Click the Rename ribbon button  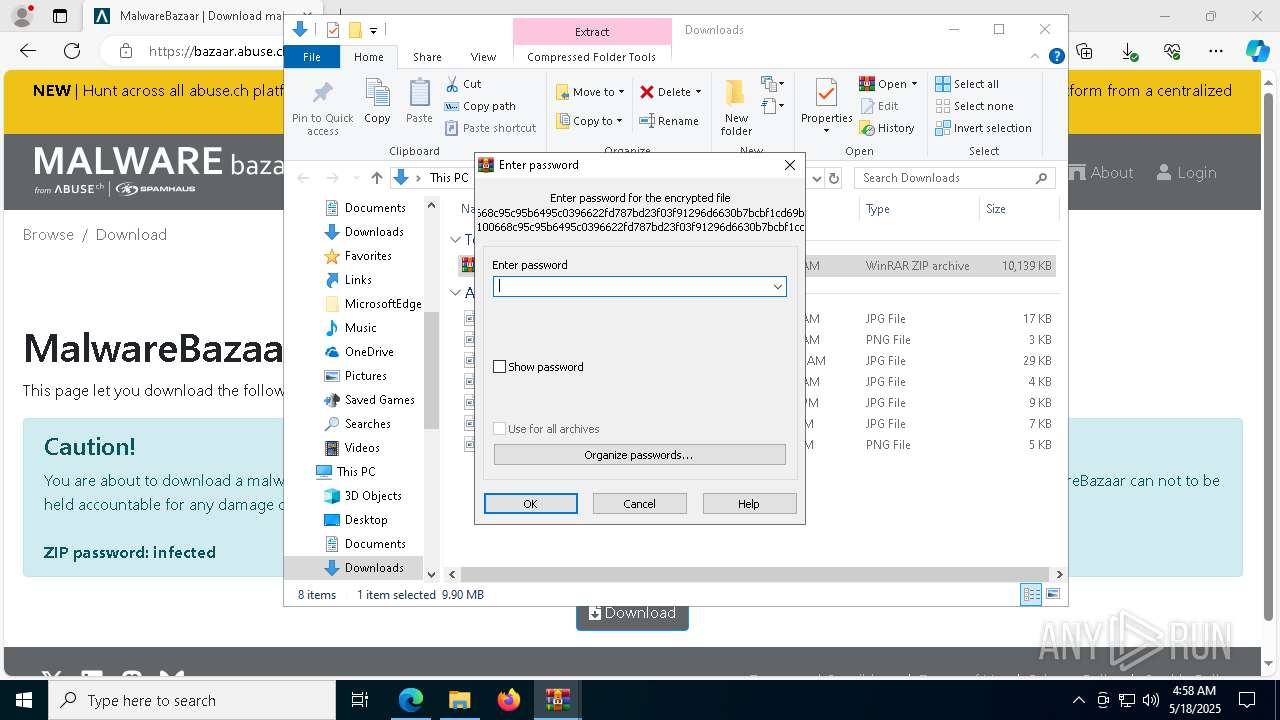point(669,121)
